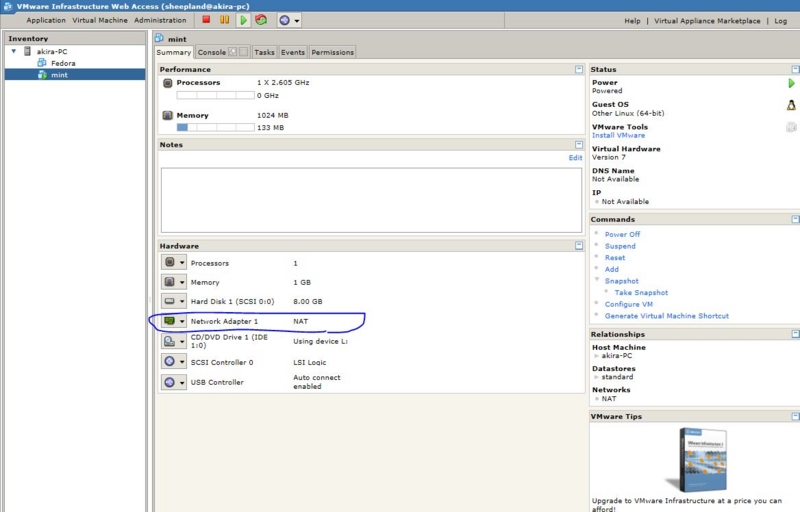The height and width of the screenshot is (512, 800).
Task: Click the akira-PC host machine entry
Action: pyautogui.click(x=617, y=356)
